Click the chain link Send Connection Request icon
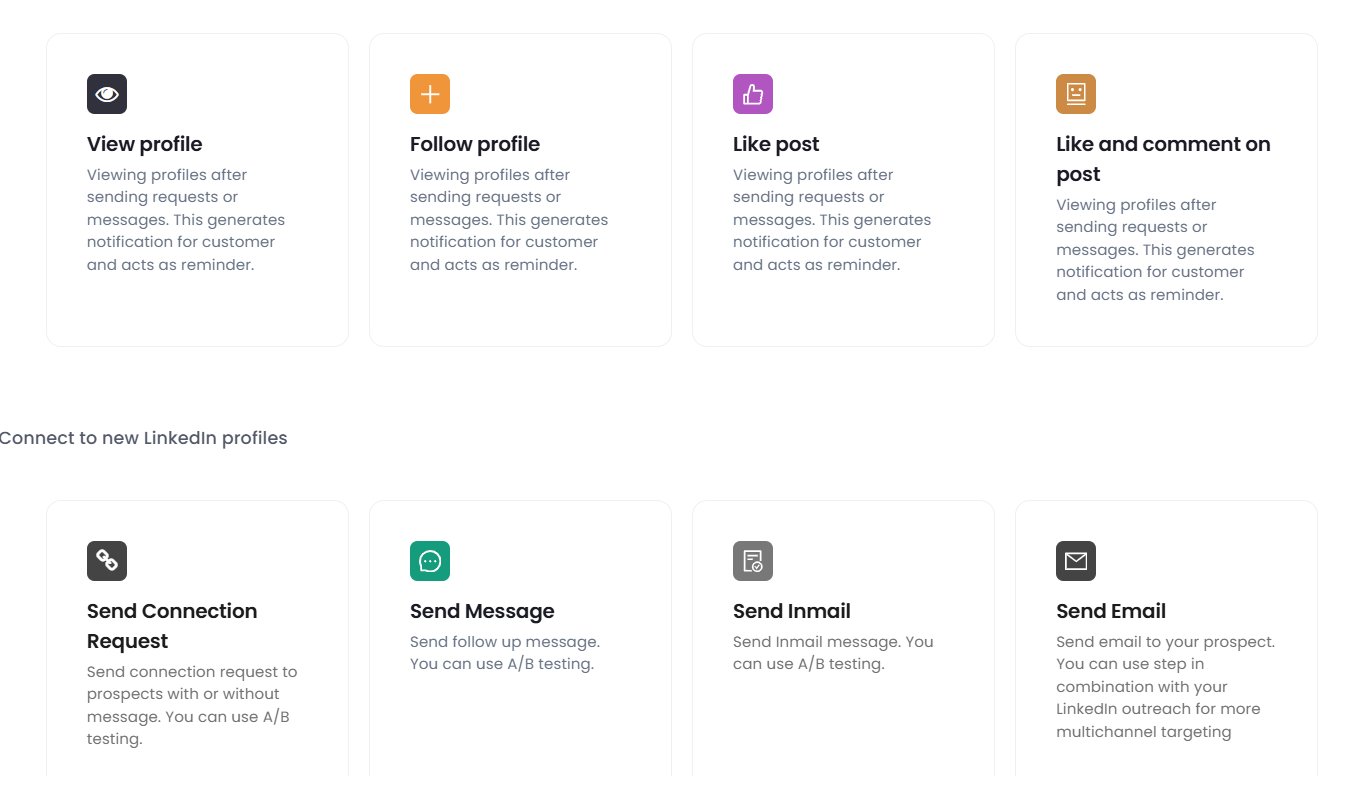Viewport: 1364px width, 799px height. pyautogui.click(x=107, y=561)
